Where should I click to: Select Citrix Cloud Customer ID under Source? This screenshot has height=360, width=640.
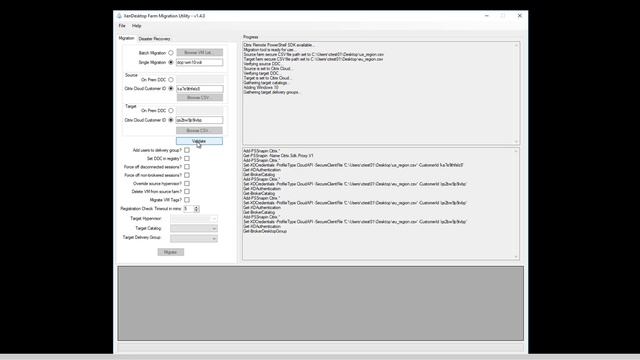171,89
